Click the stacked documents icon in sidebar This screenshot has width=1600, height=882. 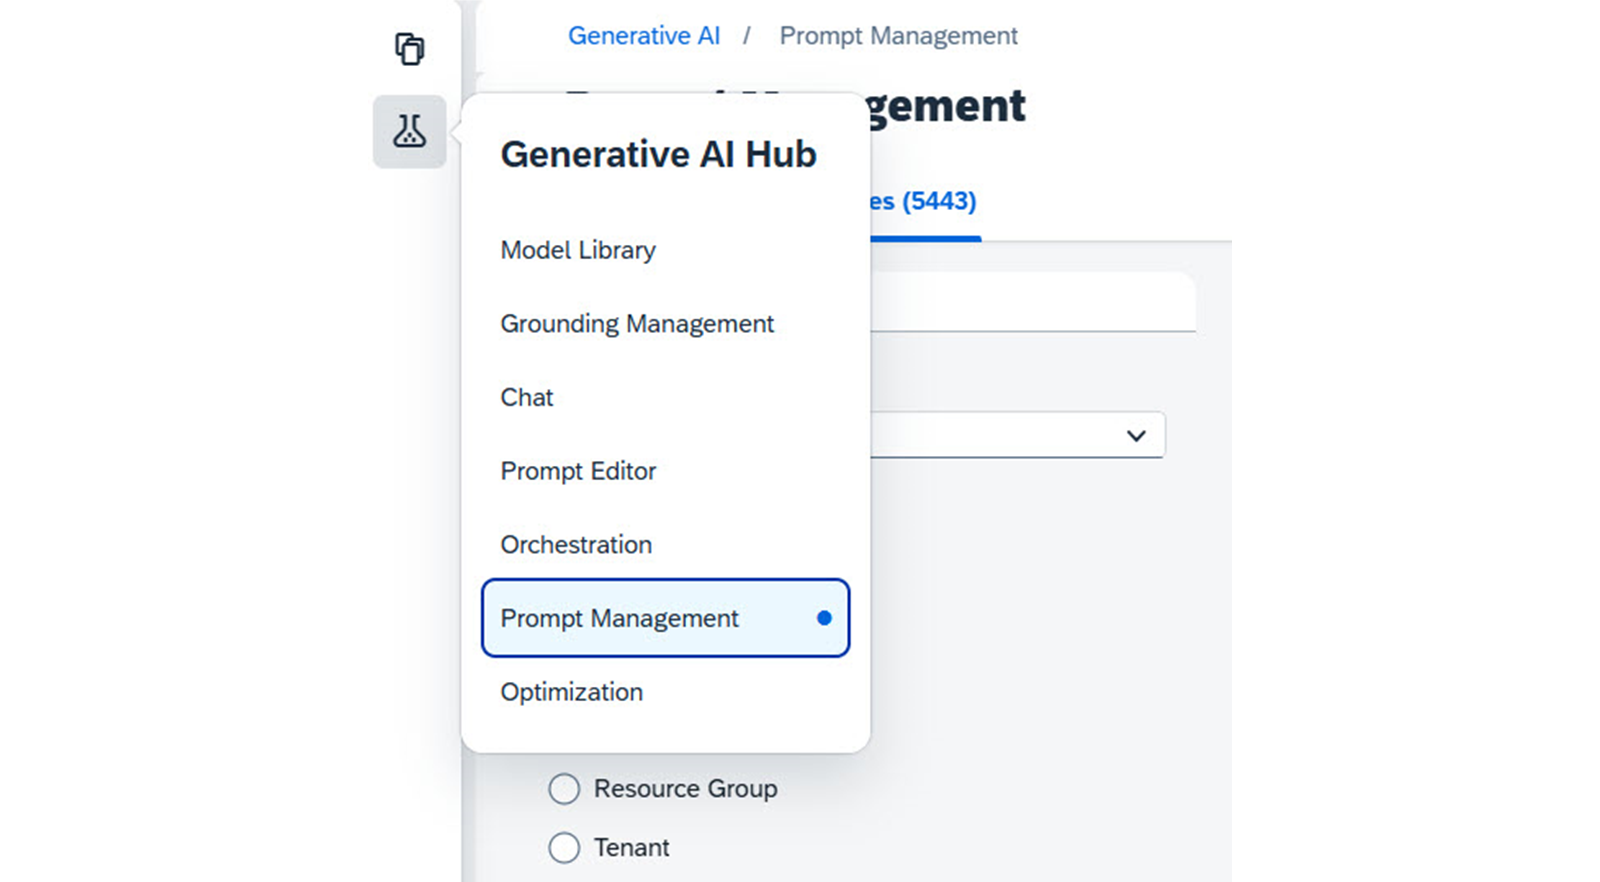click(x=409, y=49)
